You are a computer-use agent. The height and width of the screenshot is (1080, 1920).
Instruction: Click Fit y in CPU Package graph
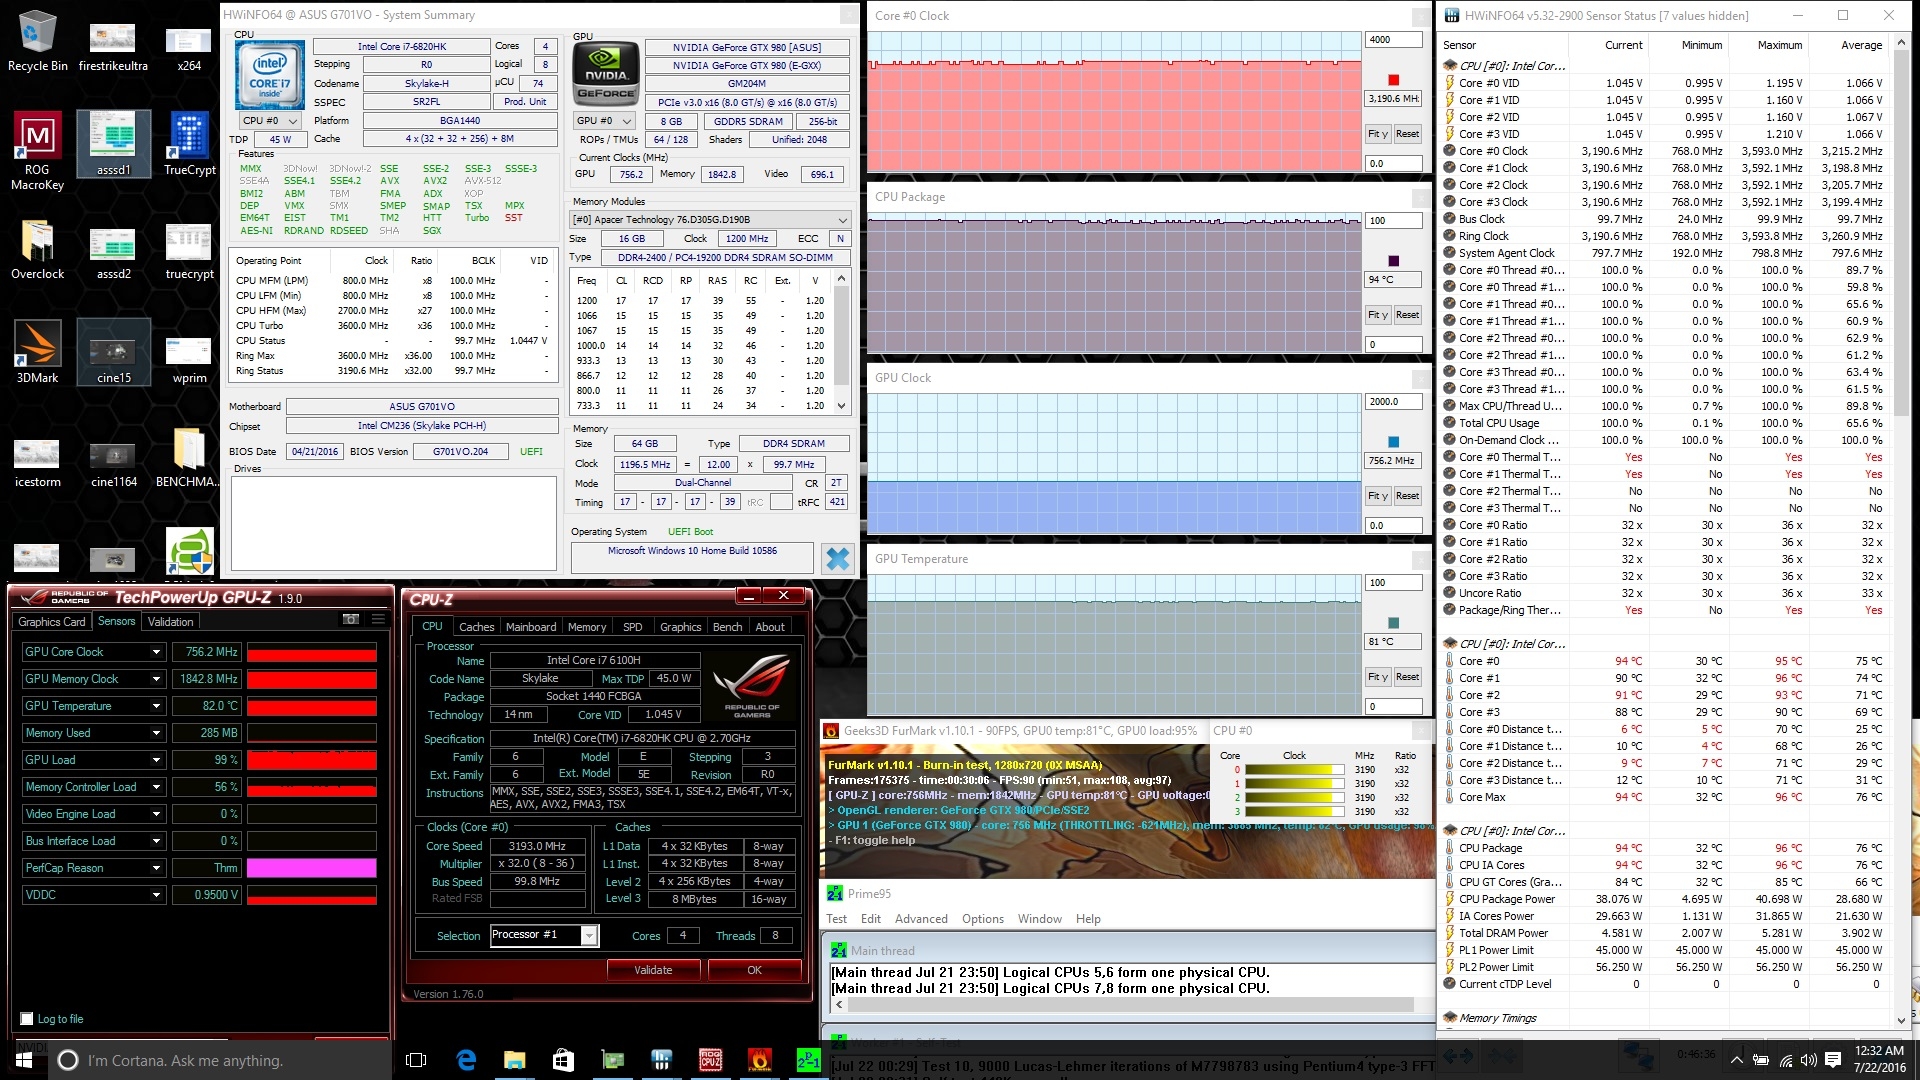[1378, 315]
